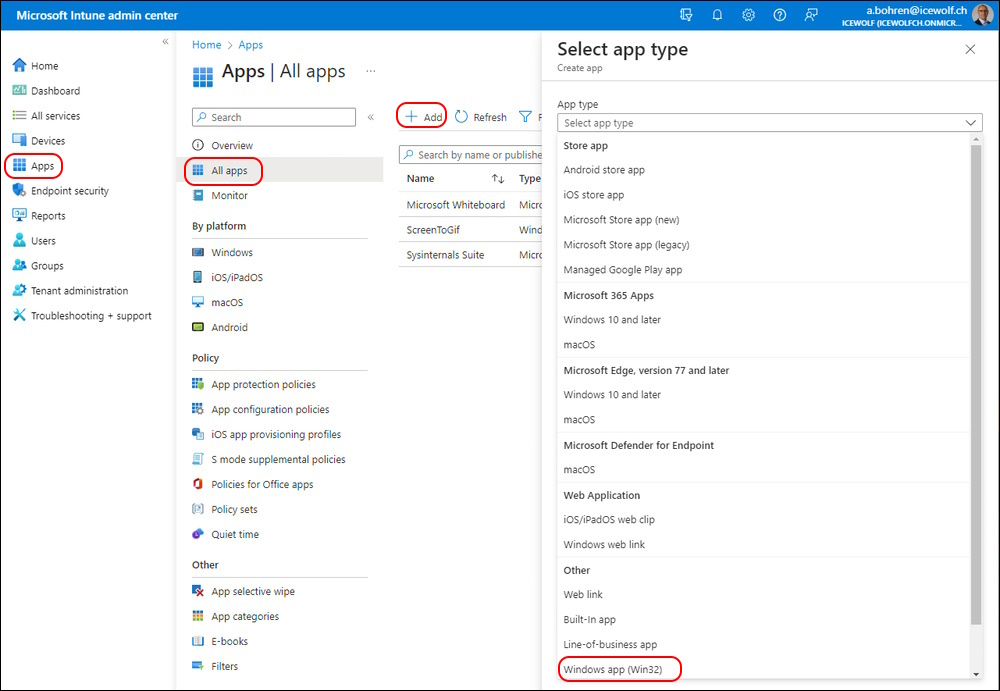Select iOS store app option

click(594, 195)
